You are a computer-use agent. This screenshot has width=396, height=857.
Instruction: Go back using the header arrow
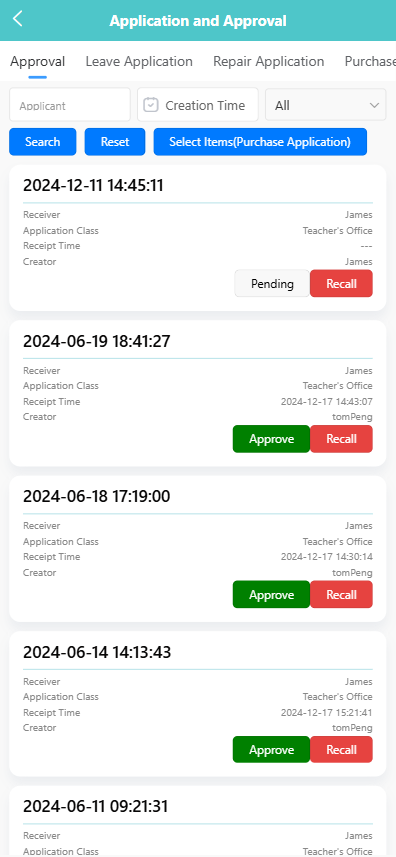tap(17, 19)
